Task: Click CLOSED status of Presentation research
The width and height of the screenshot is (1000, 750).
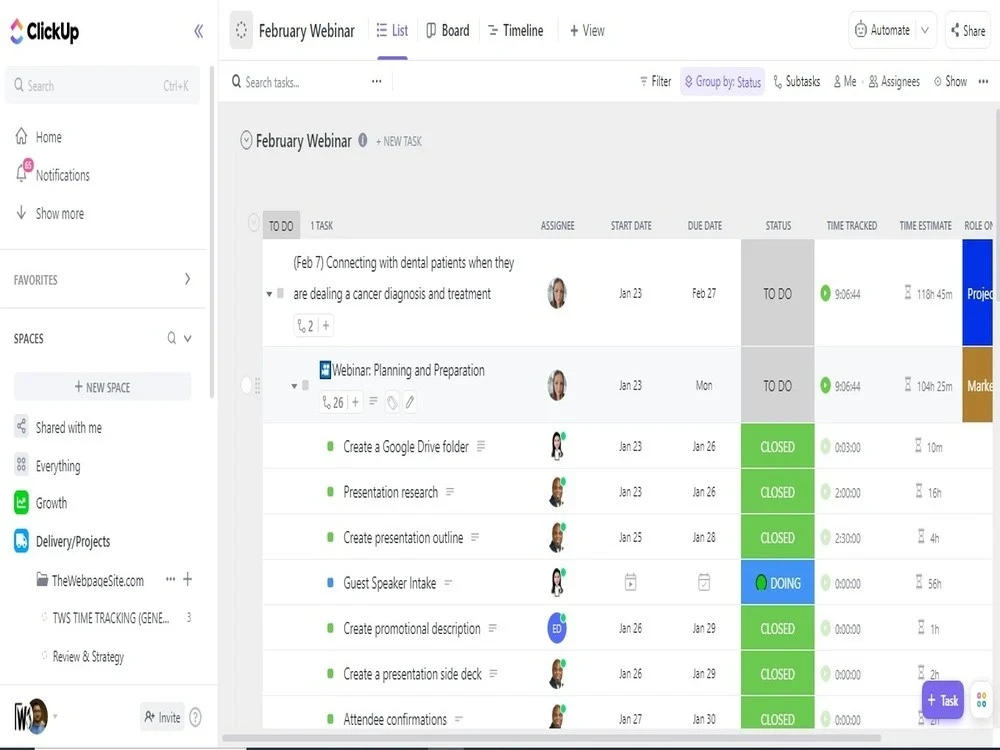Action: click(x=777, y=492)
